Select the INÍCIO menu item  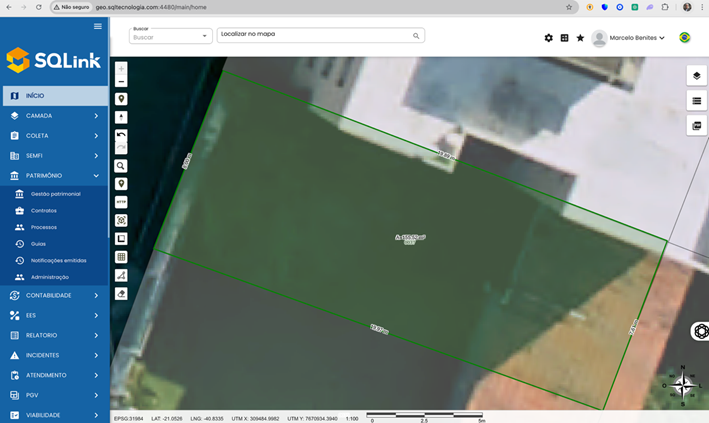(x=54, y=96)
